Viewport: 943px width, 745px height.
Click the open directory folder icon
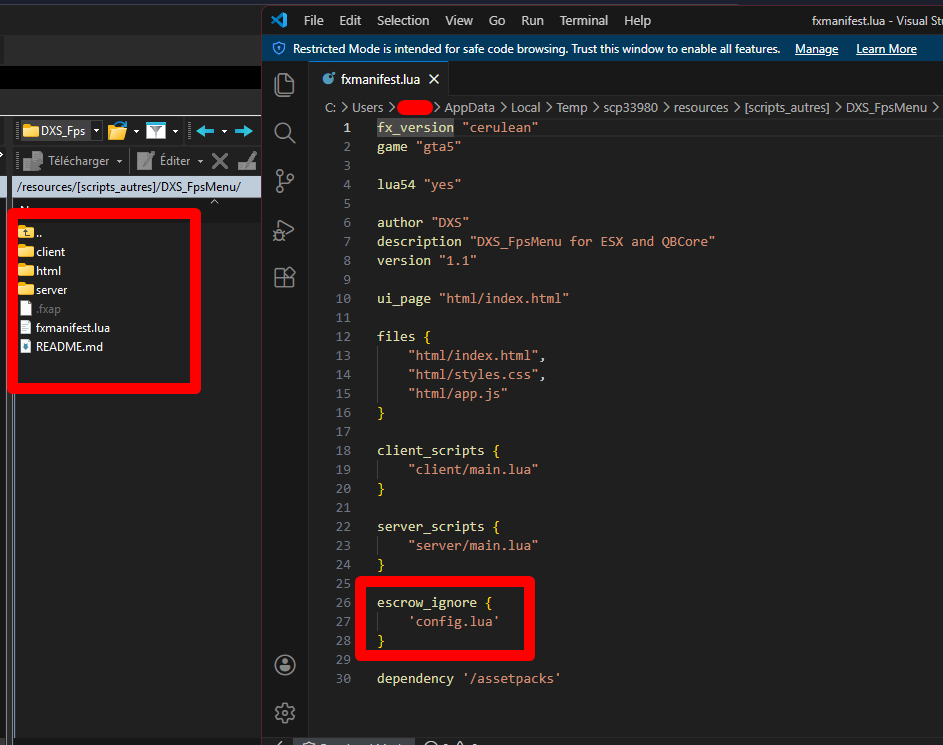point(118,130)
